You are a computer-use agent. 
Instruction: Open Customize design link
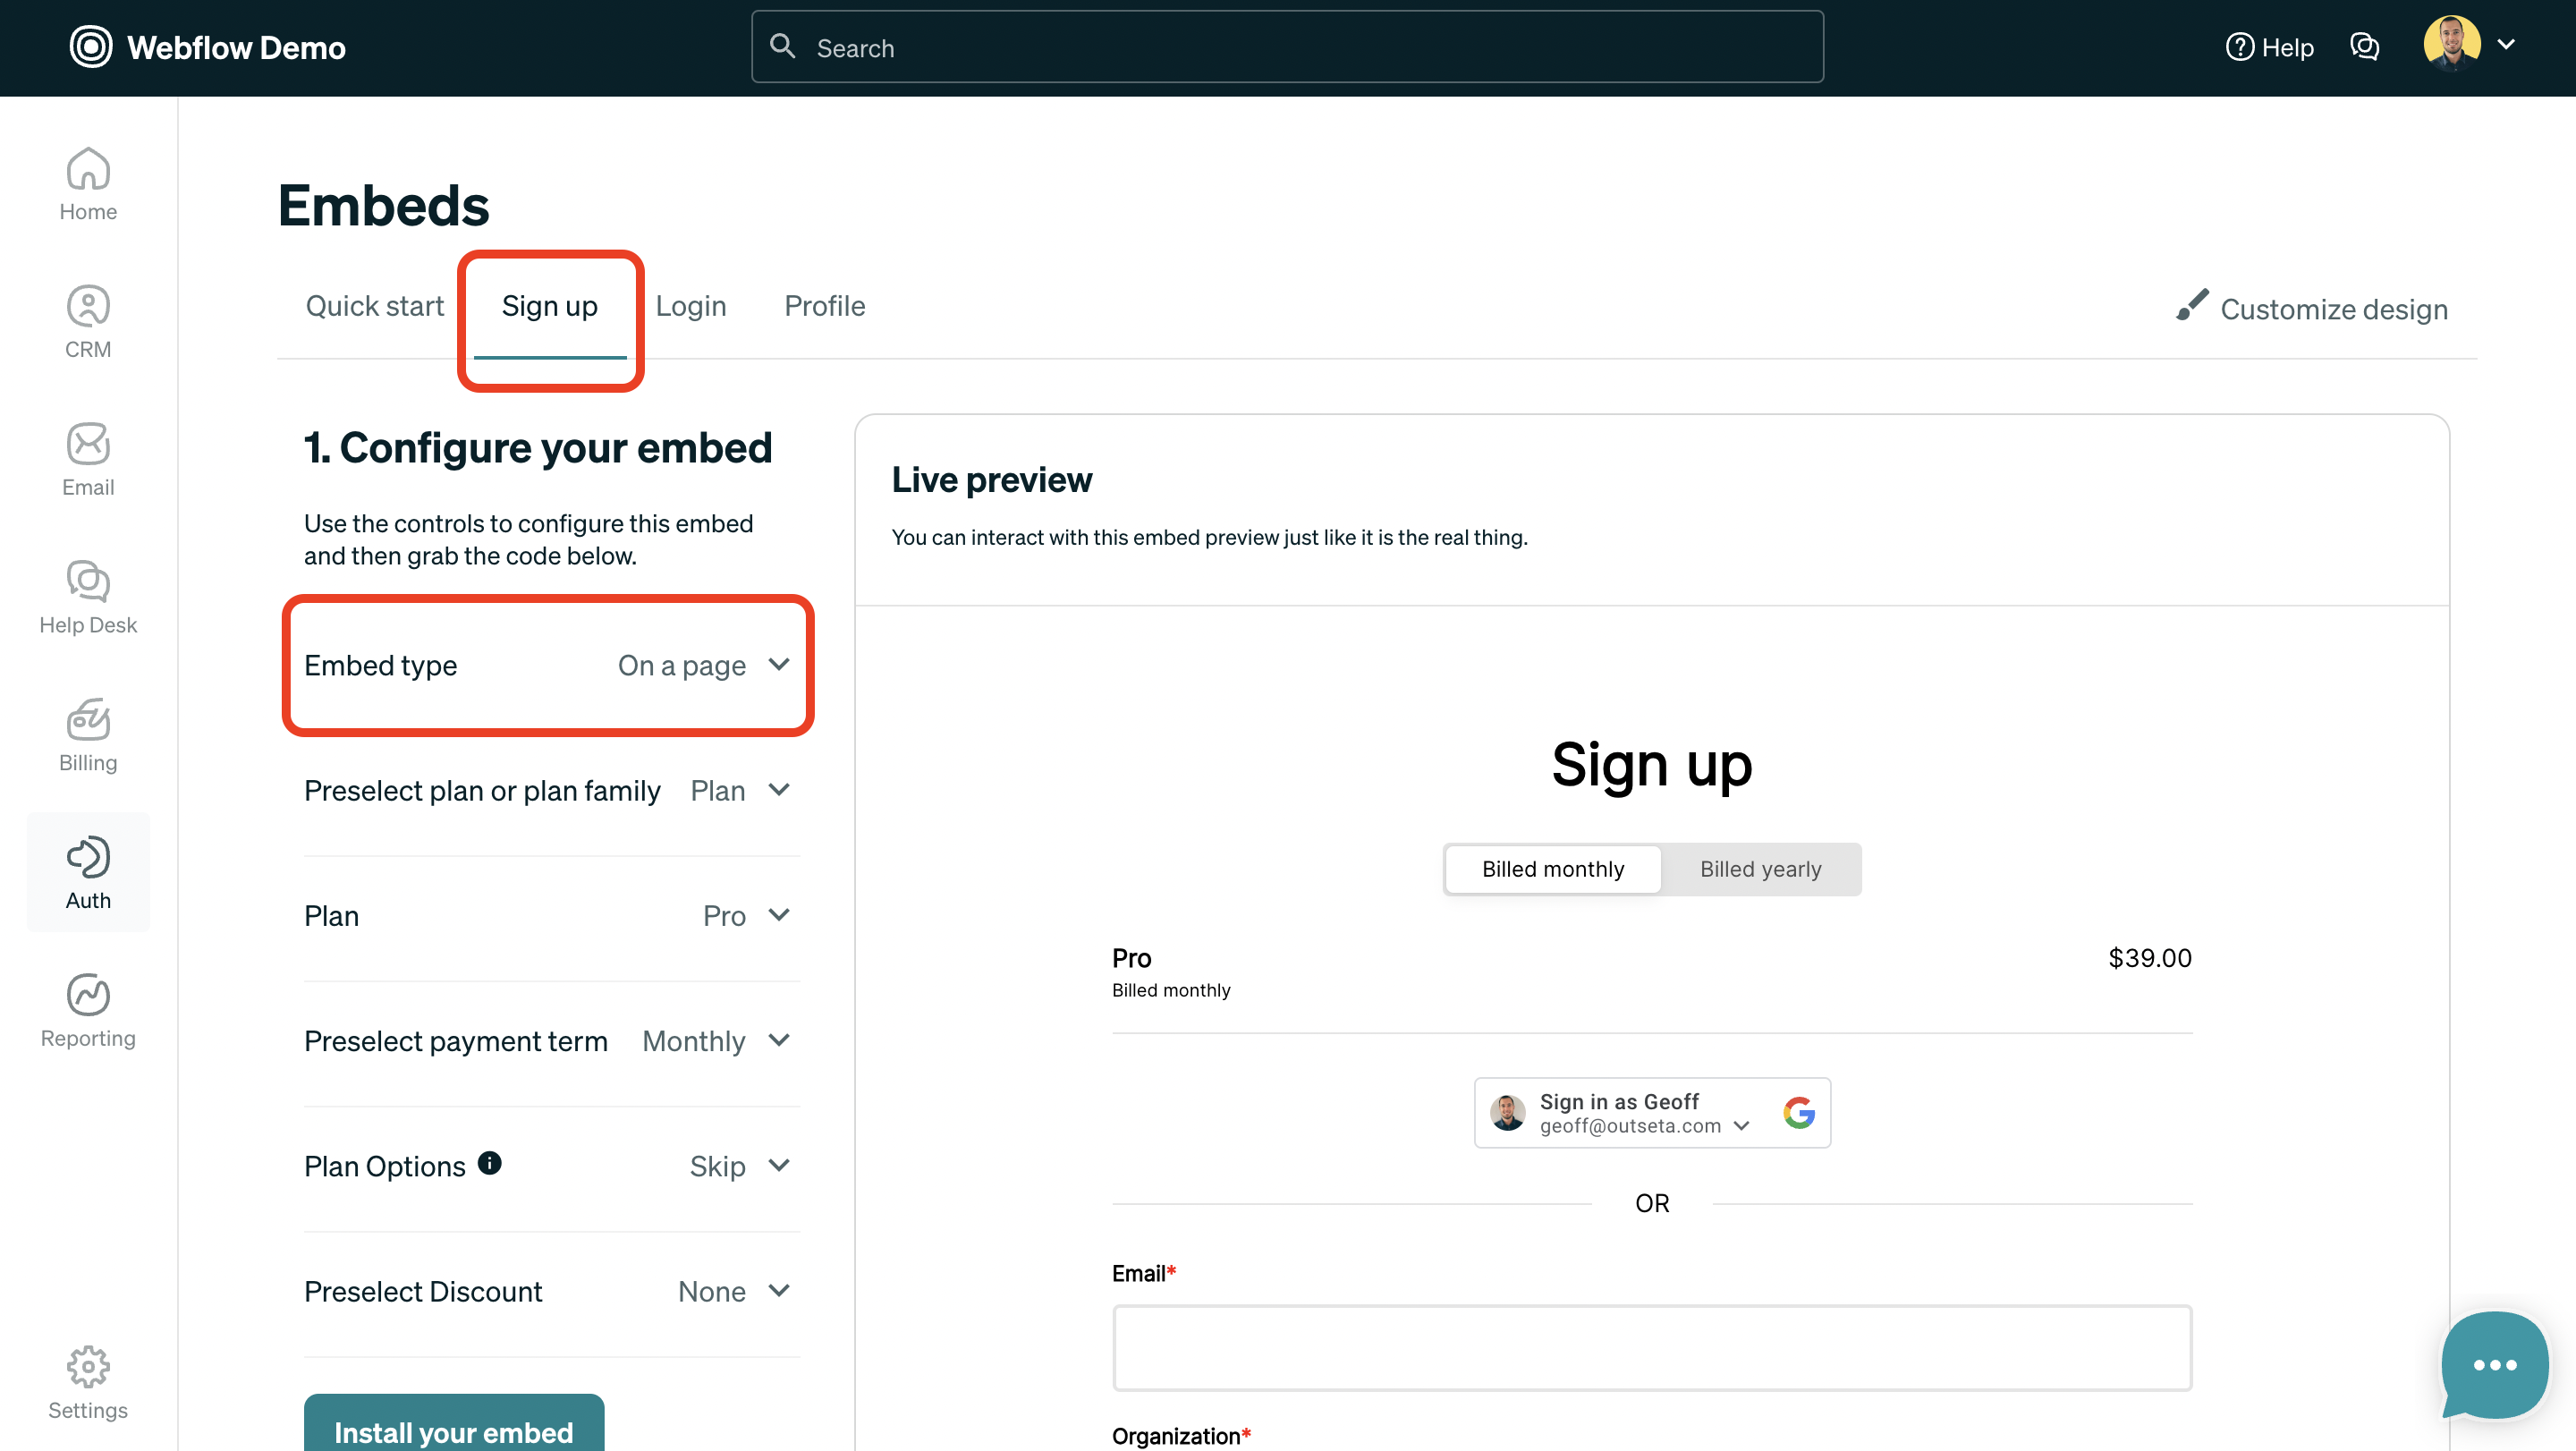pyautogui.click(x=2313, y=309)
